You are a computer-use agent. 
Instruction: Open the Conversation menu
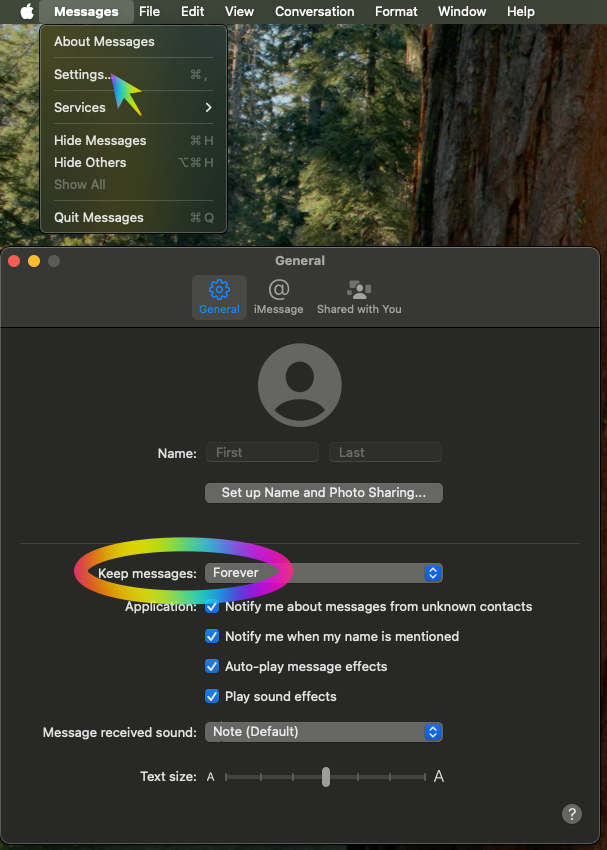[x=314, y=11]
